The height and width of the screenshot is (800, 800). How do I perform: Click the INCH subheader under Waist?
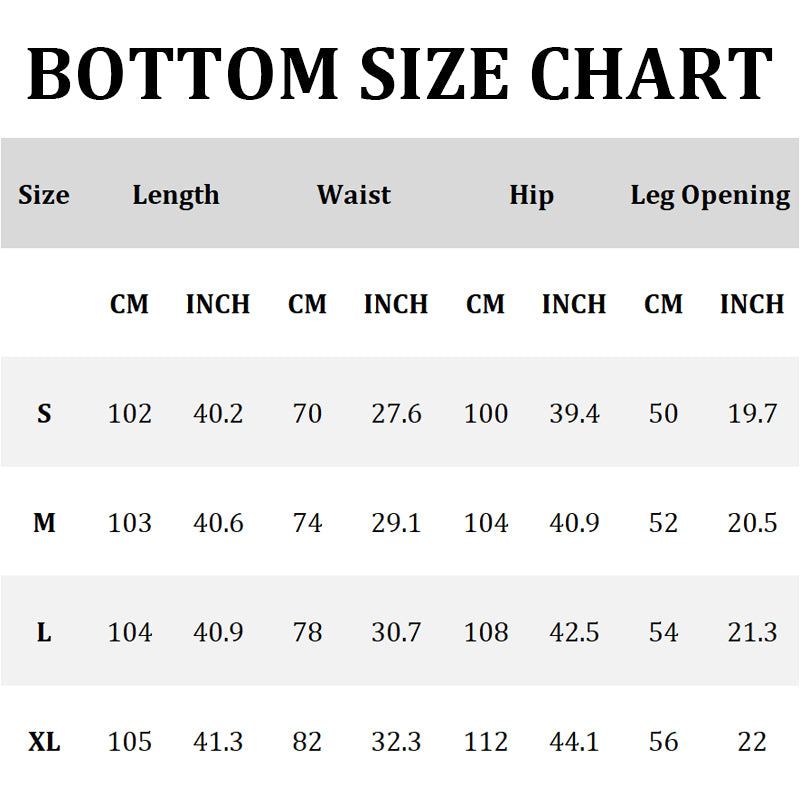point(396,304)
